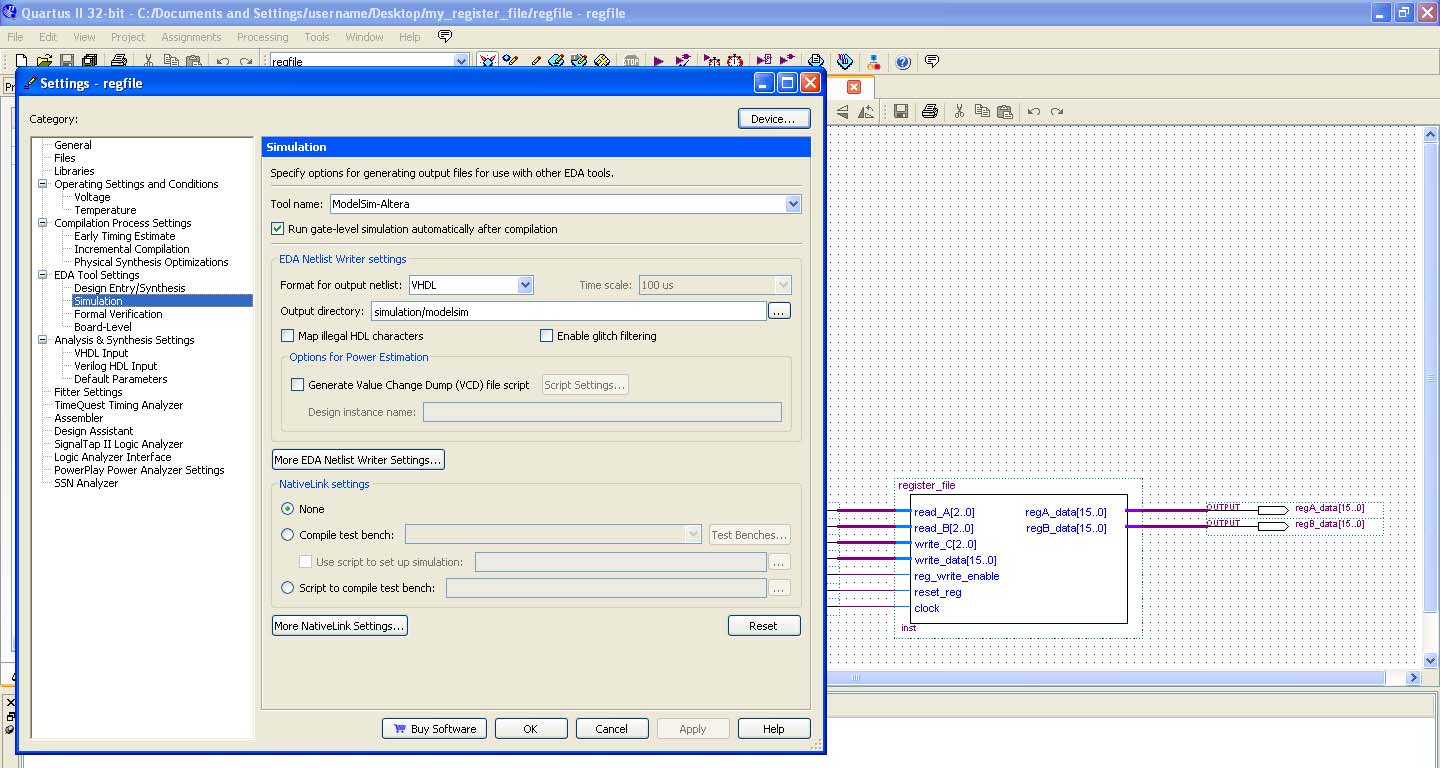Image resolution: width=1440 pixels, height=768 pixels.
Task: Click the flip horizontal icon in schematic toolbar
Action: (x=843, y=111)
